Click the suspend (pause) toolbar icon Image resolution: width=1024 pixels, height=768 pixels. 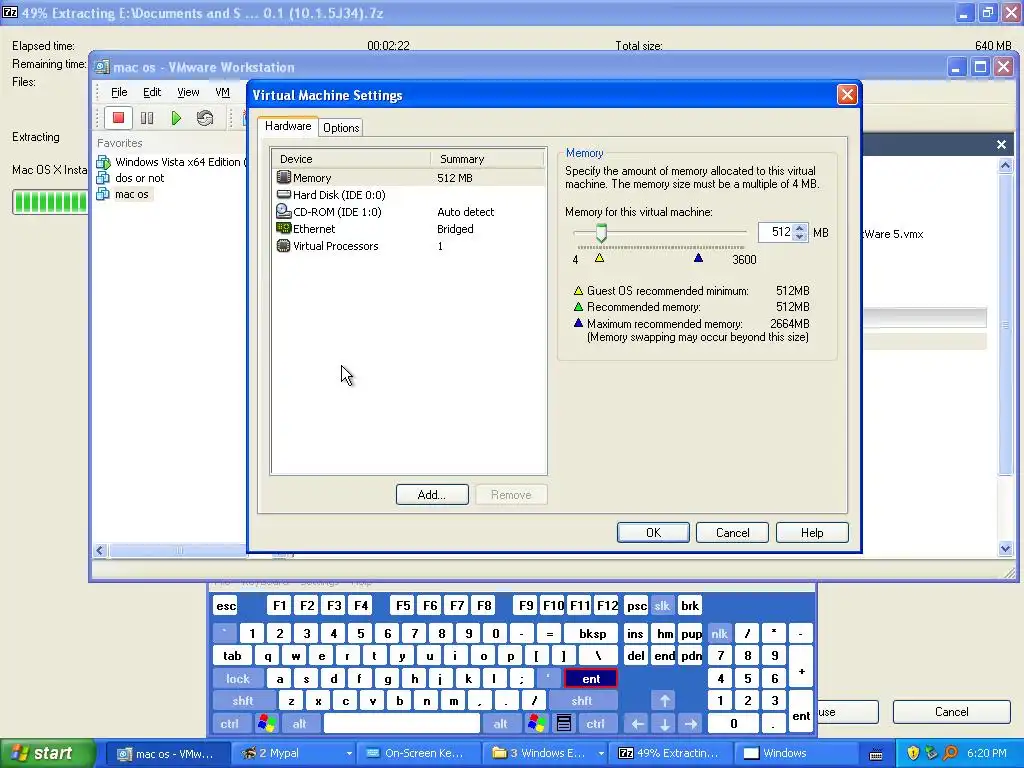pyautogui.click(x=147, y=118)
